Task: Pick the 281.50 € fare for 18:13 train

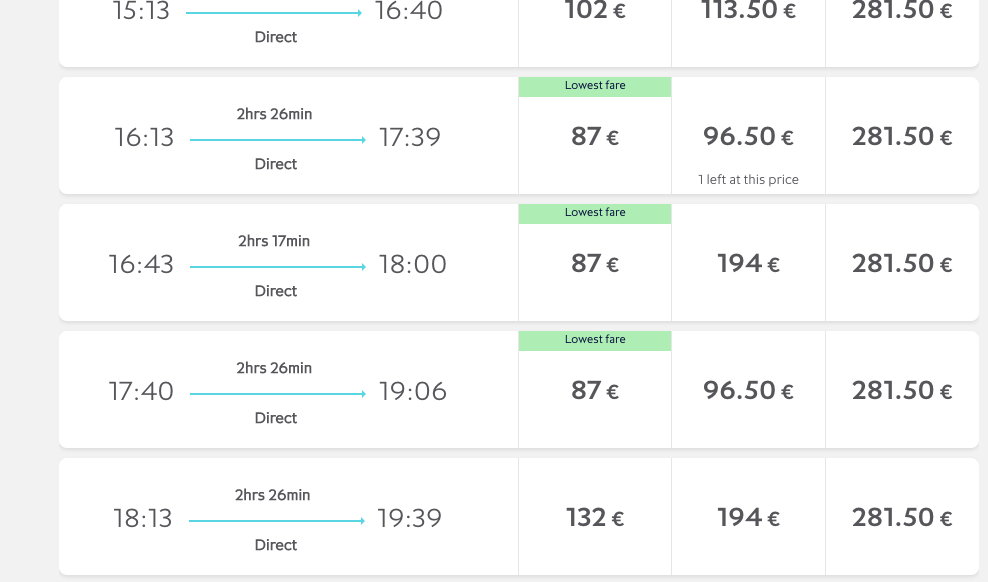Action: click(x=902, y=517)
